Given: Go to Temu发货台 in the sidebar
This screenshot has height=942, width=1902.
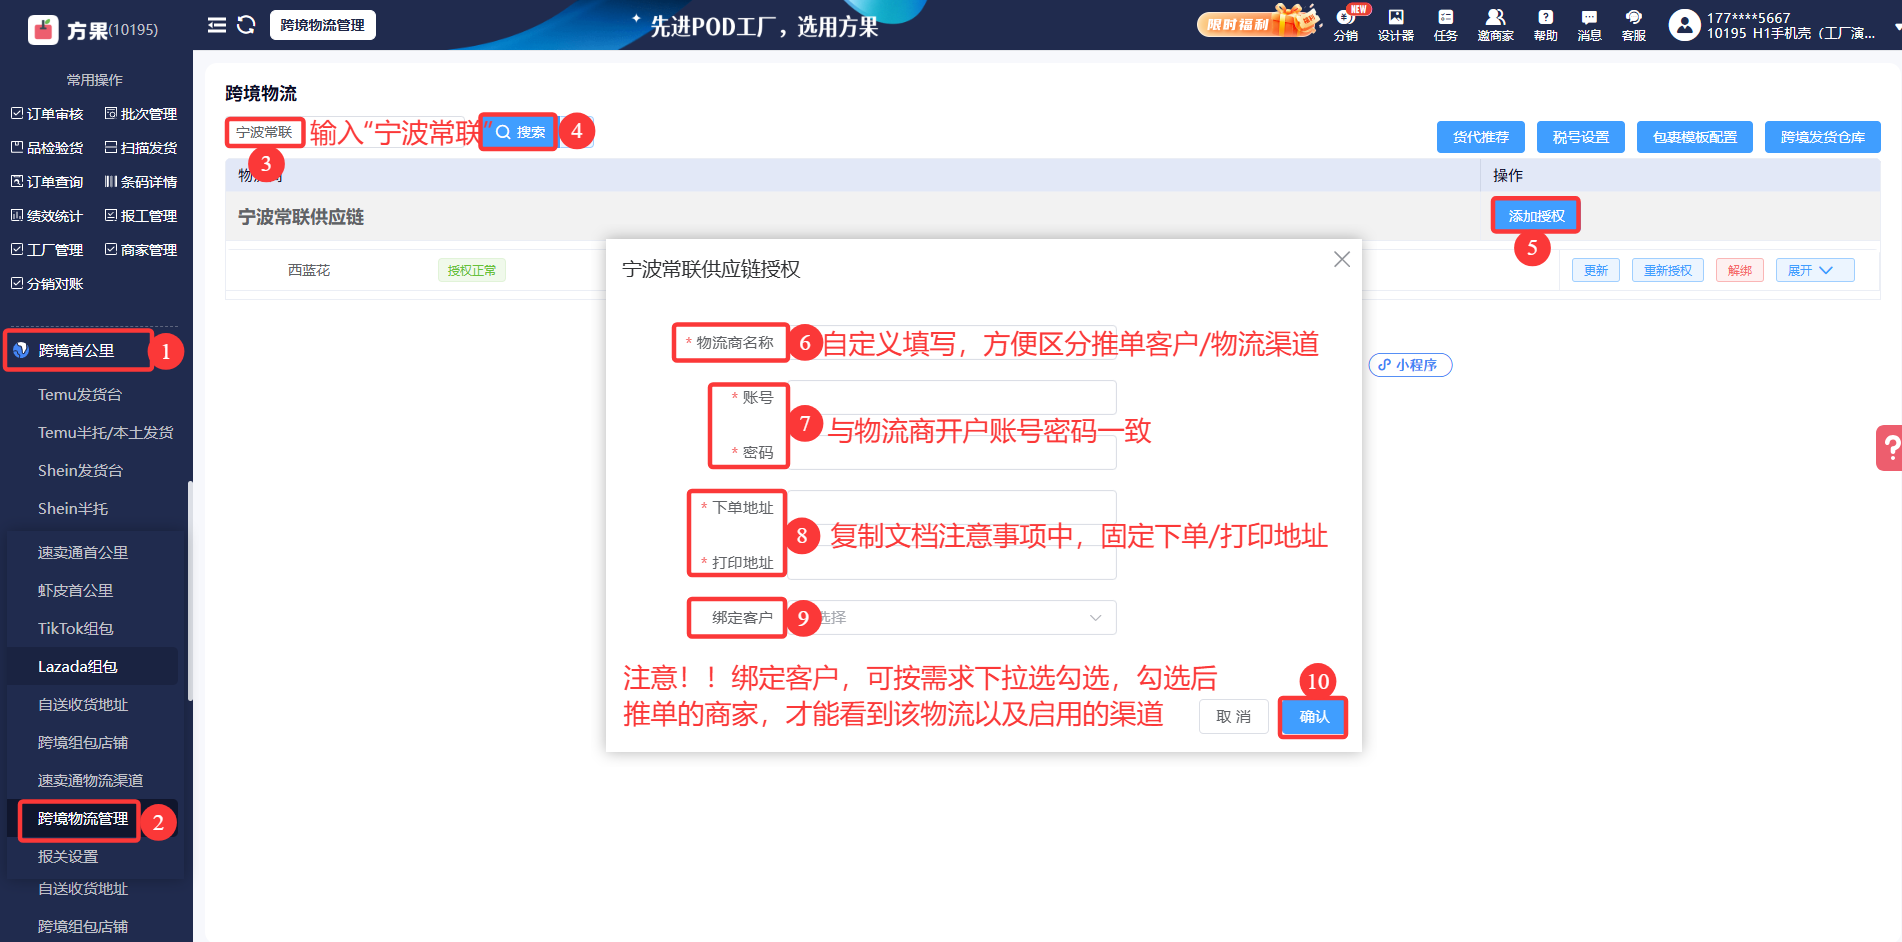Looking at the screenshot, I should point(80,395).
